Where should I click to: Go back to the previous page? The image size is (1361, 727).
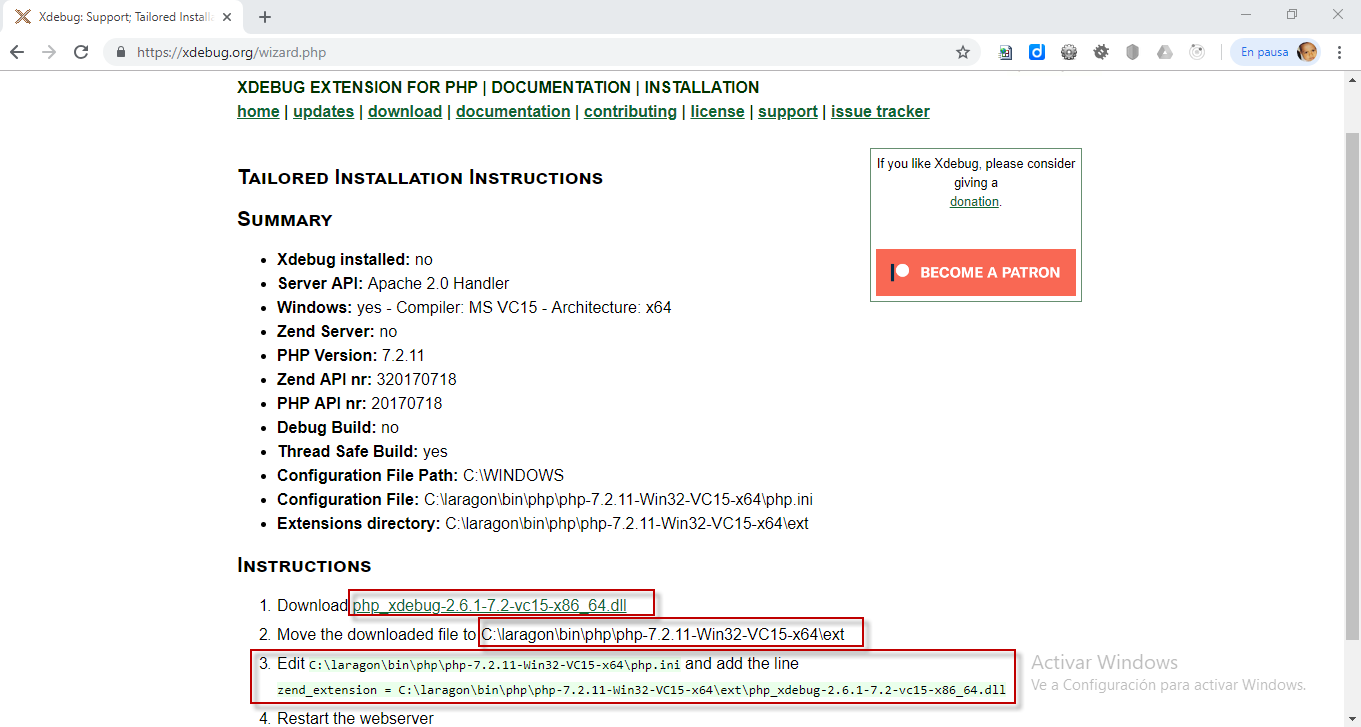17,52
